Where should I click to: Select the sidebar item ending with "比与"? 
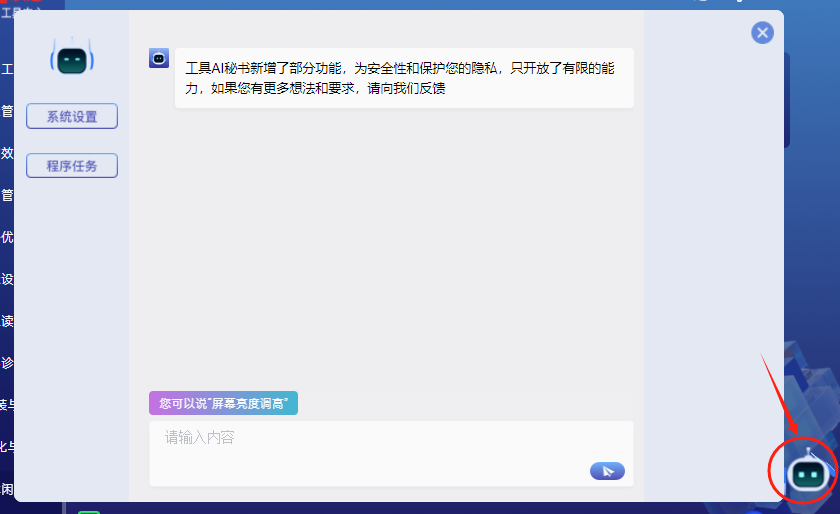tap(6, 447)
